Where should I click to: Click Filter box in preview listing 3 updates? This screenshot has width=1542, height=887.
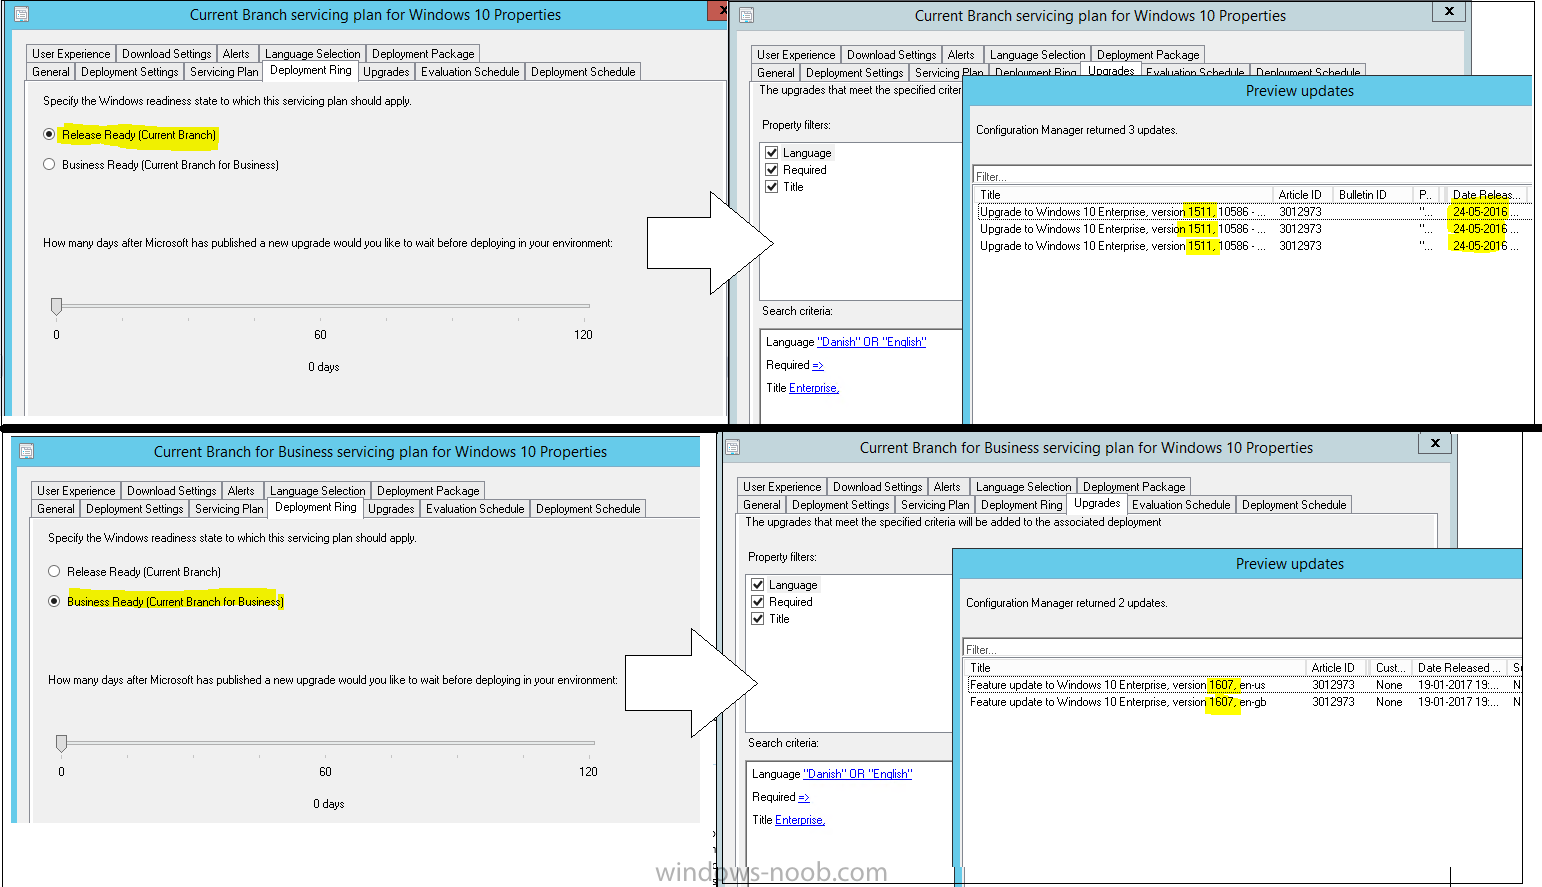click(1252, 177)
